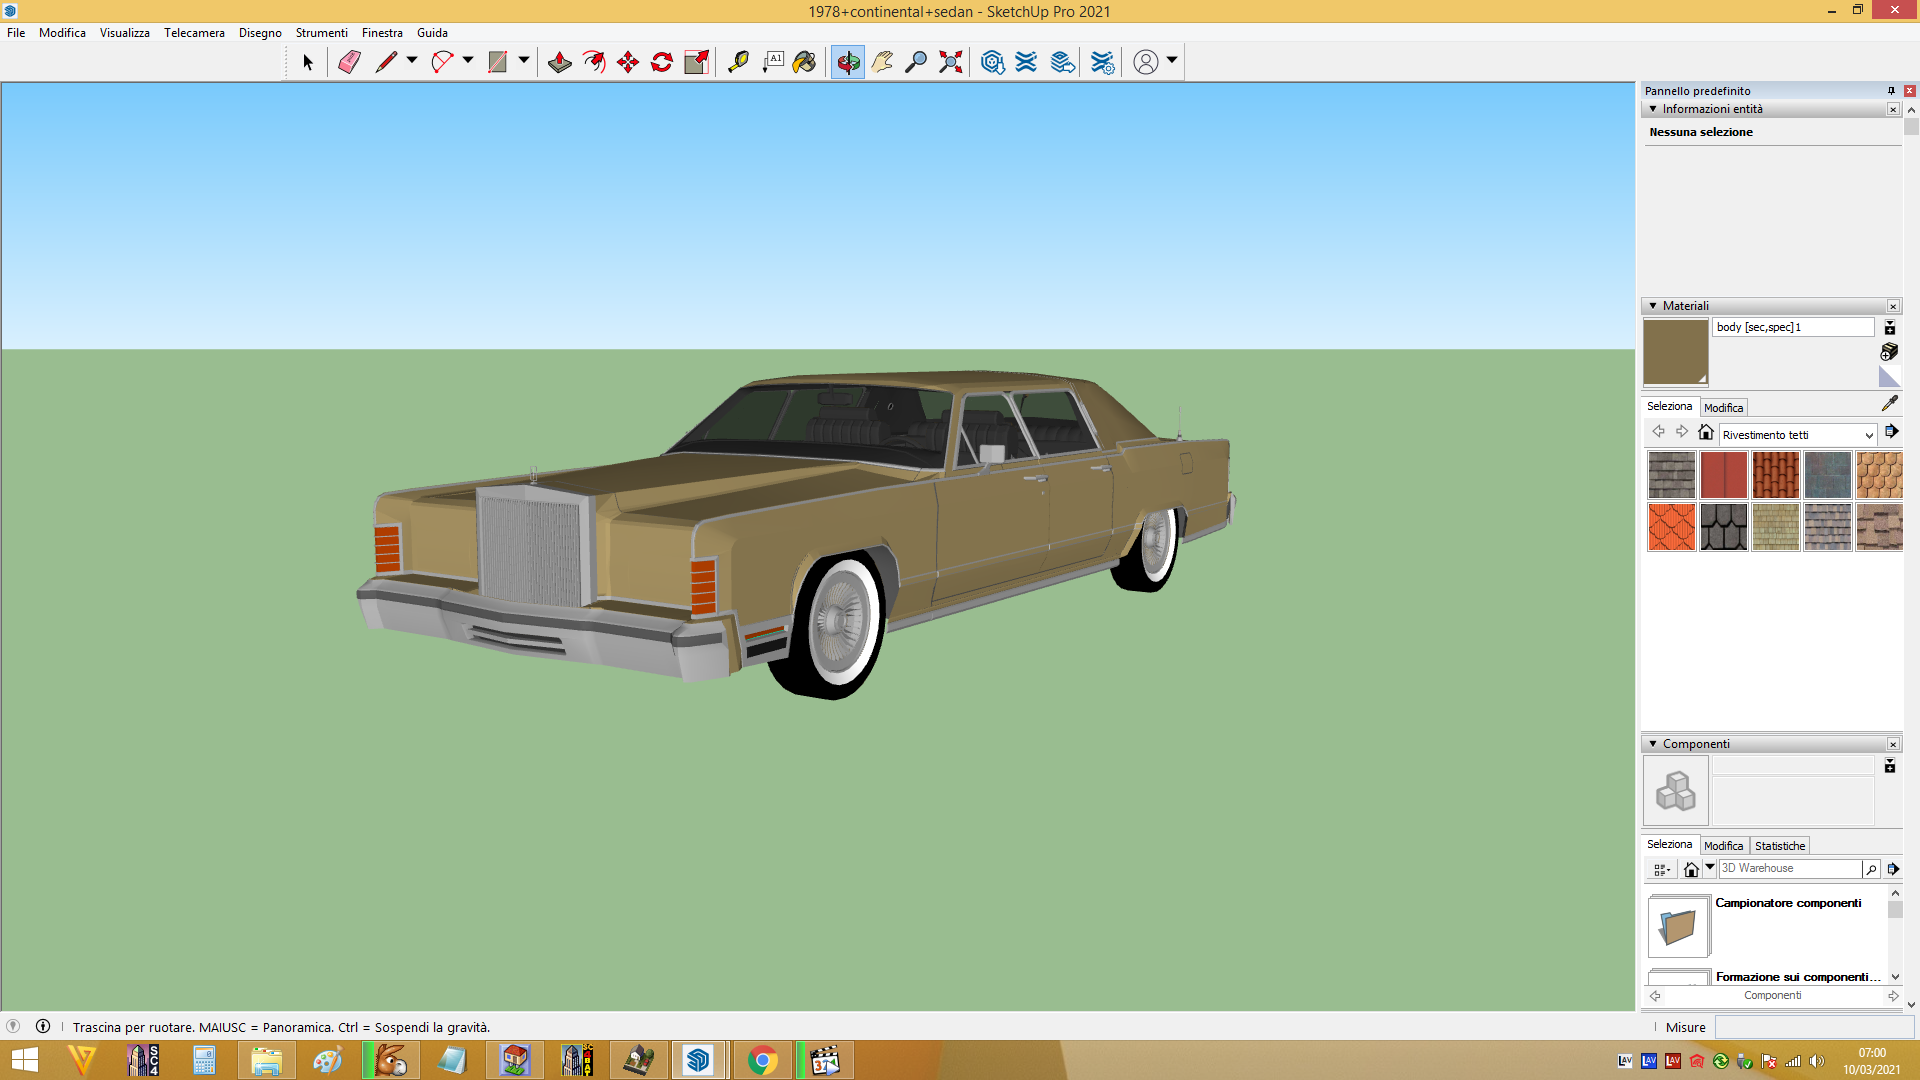Screen dimensions: 1920x1080
Task: Open the File menu
Action: pyautogui.click(x=16, y=33)
